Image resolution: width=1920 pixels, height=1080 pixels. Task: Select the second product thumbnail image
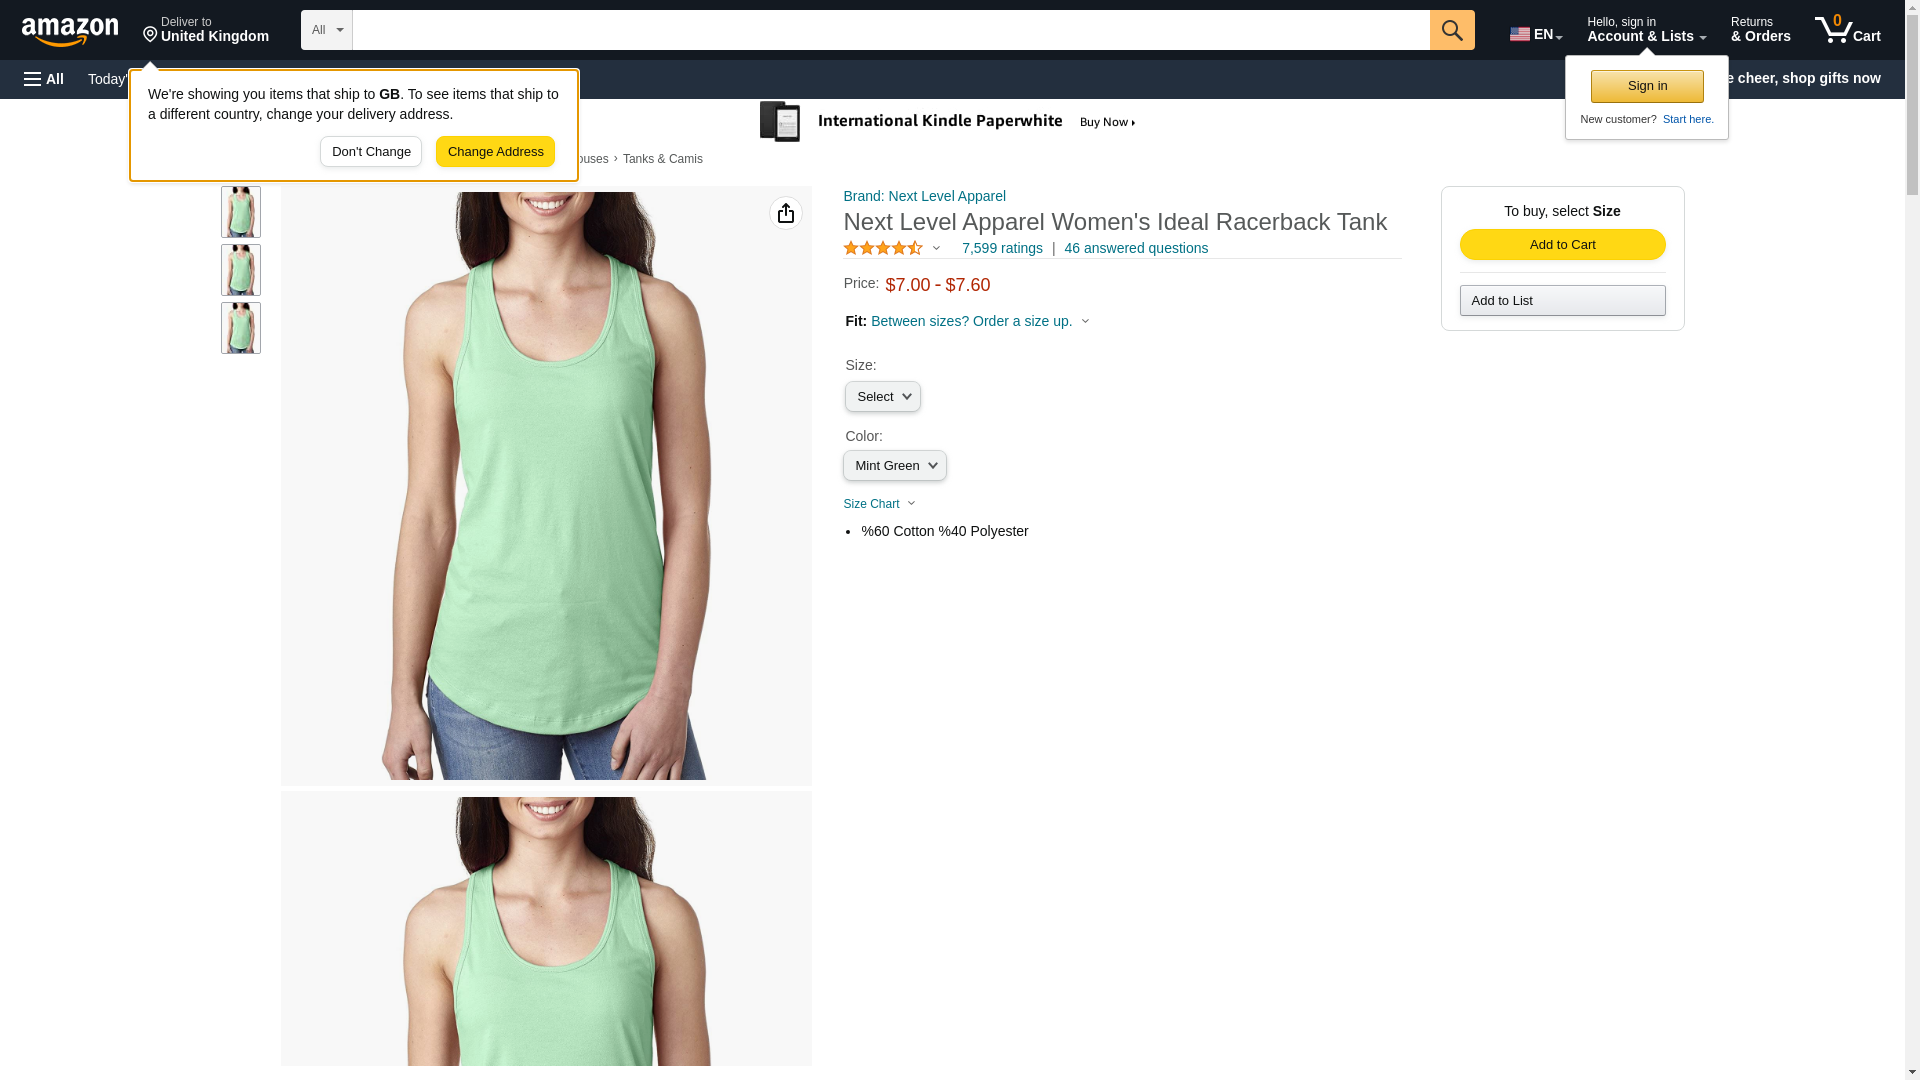(x=241, y=270)
